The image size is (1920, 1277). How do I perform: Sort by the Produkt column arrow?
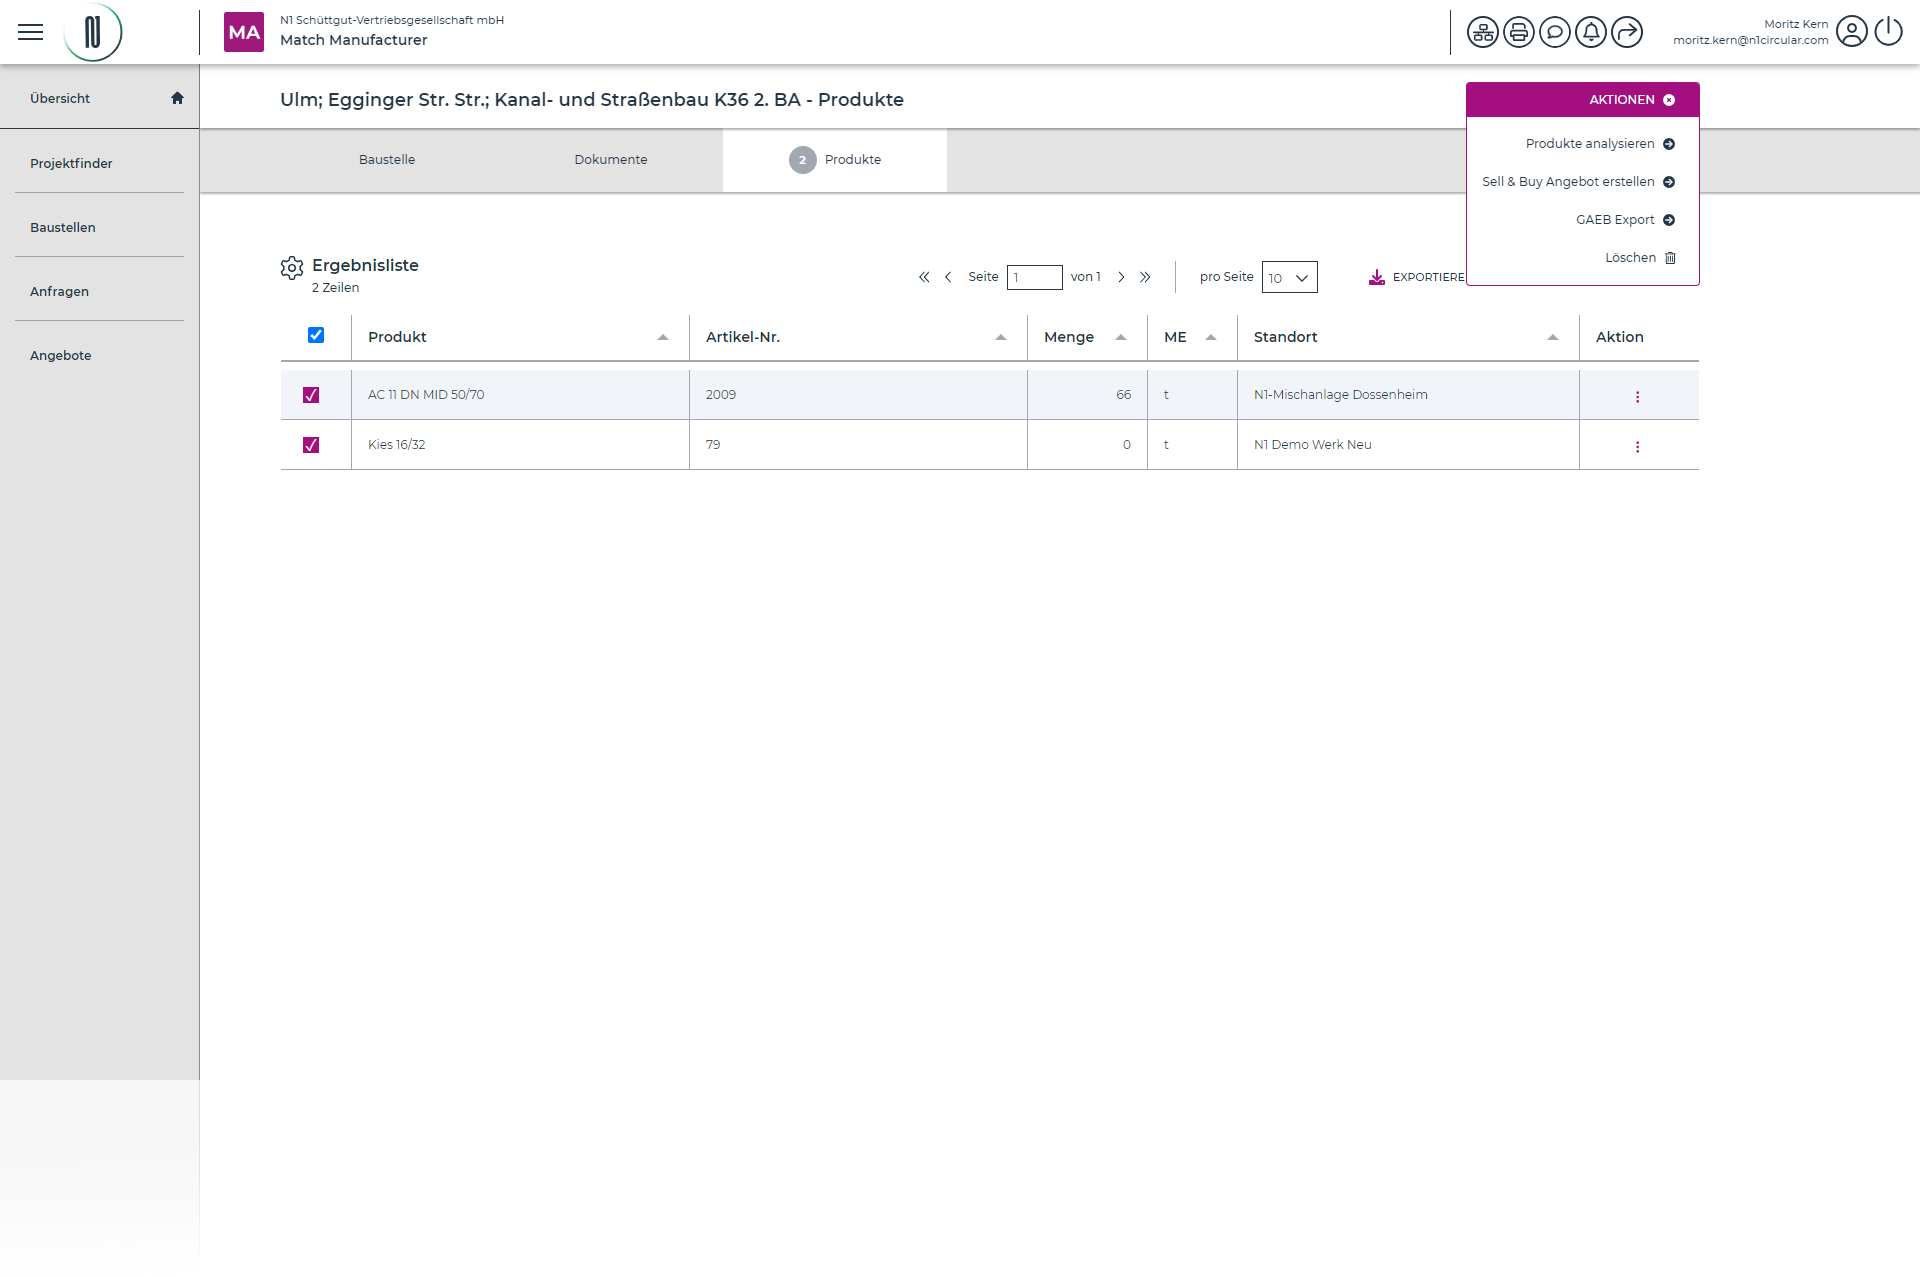pyautogui.click(x=662, y=338)
